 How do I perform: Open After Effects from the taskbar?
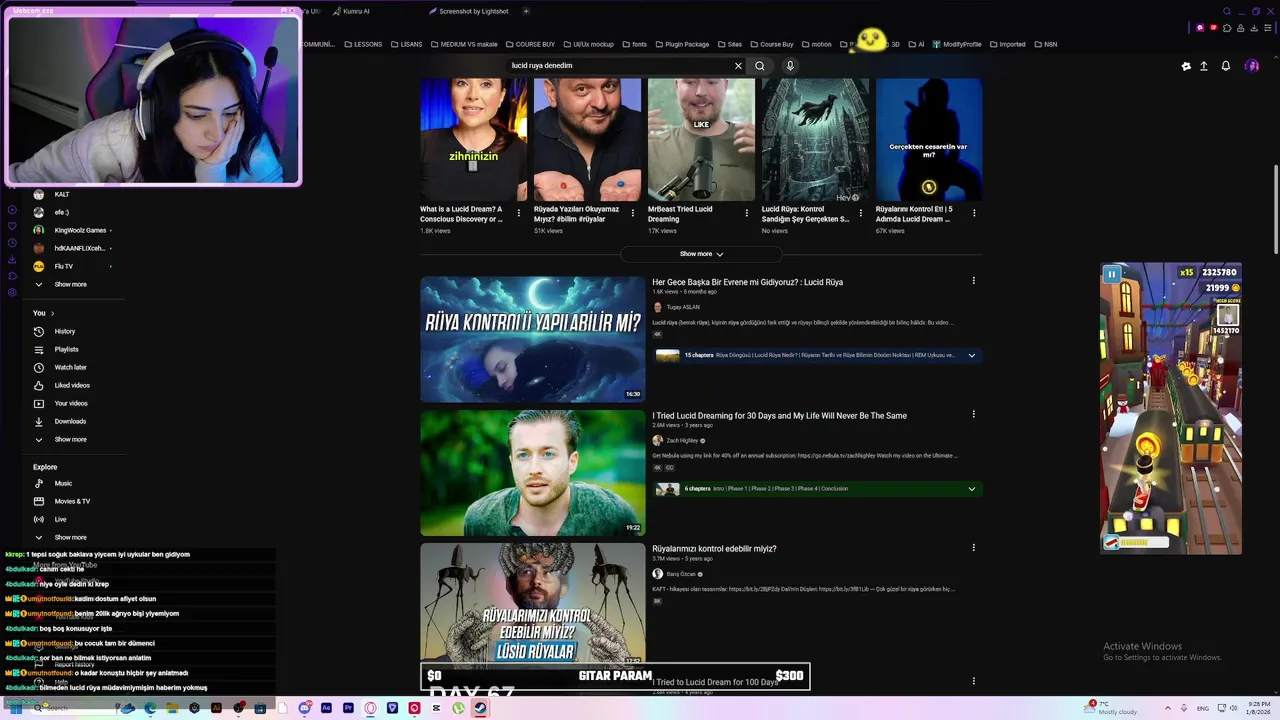click(326, 708)
